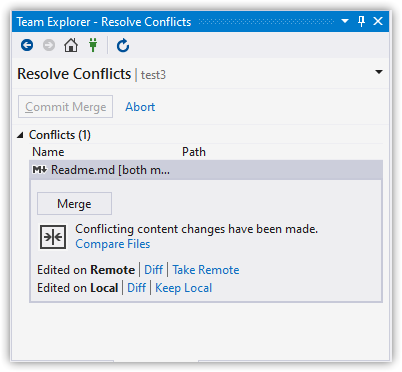
Task: Choose Take Remote
Action: 206,270
